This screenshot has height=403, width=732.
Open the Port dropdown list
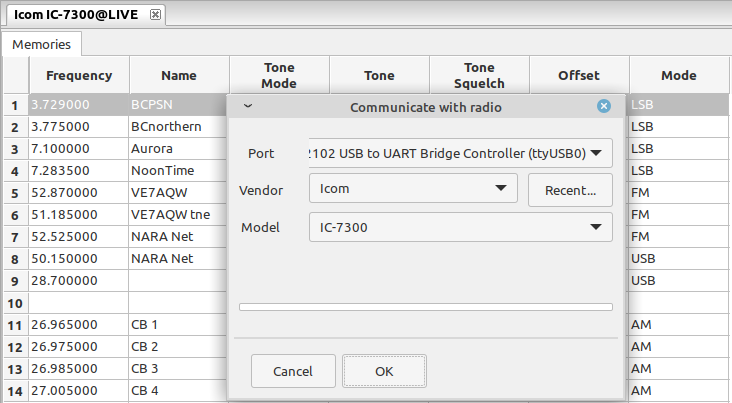click(x=460, y=153)
